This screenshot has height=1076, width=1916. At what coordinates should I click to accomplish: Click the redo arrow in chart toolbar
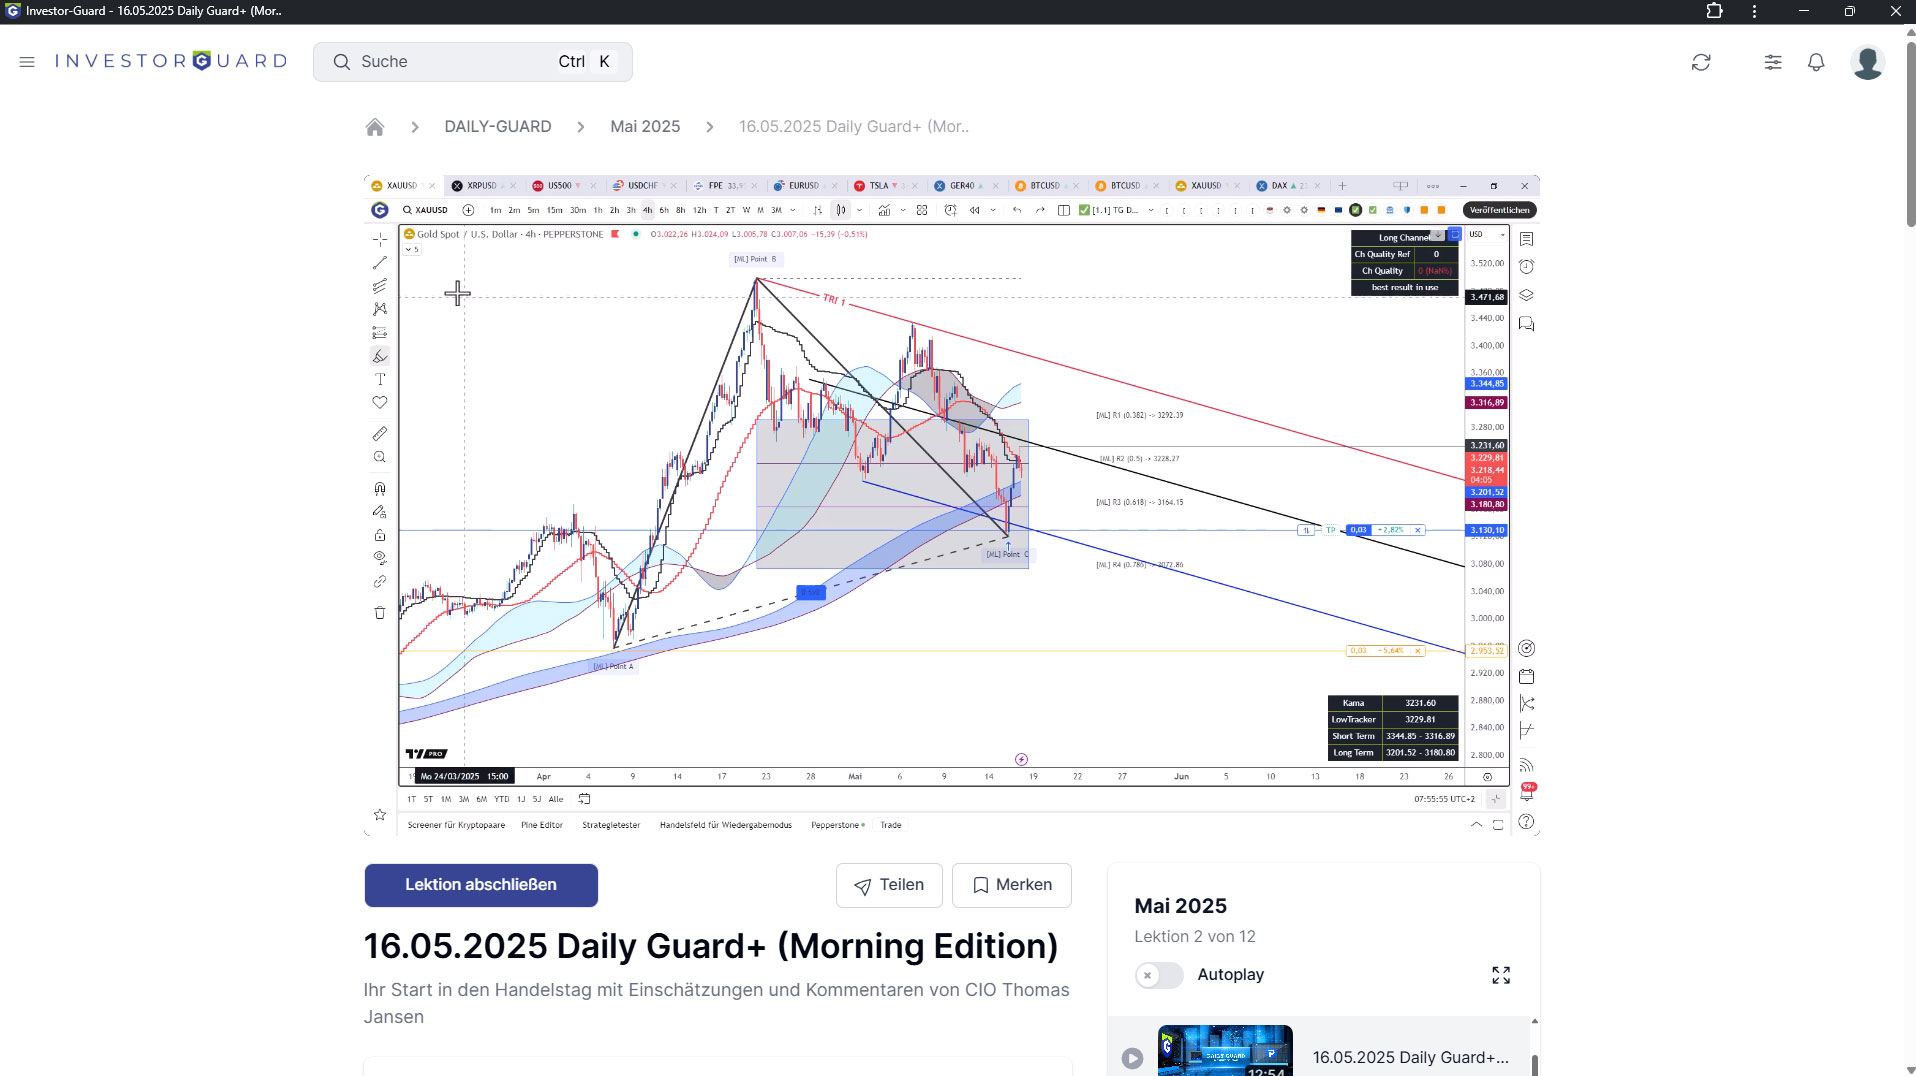click(1040, 210)
